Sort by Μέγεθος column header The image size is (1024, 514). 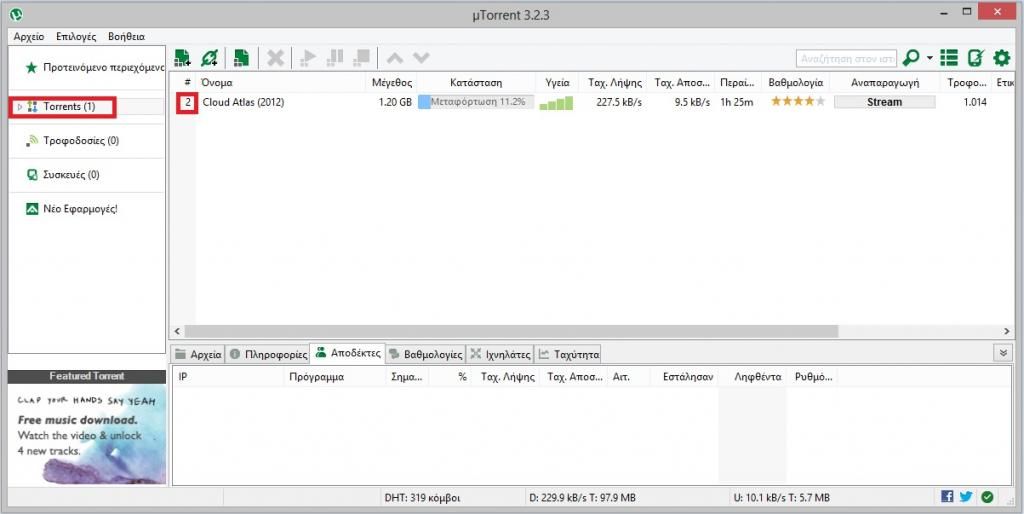click(391, 82)
